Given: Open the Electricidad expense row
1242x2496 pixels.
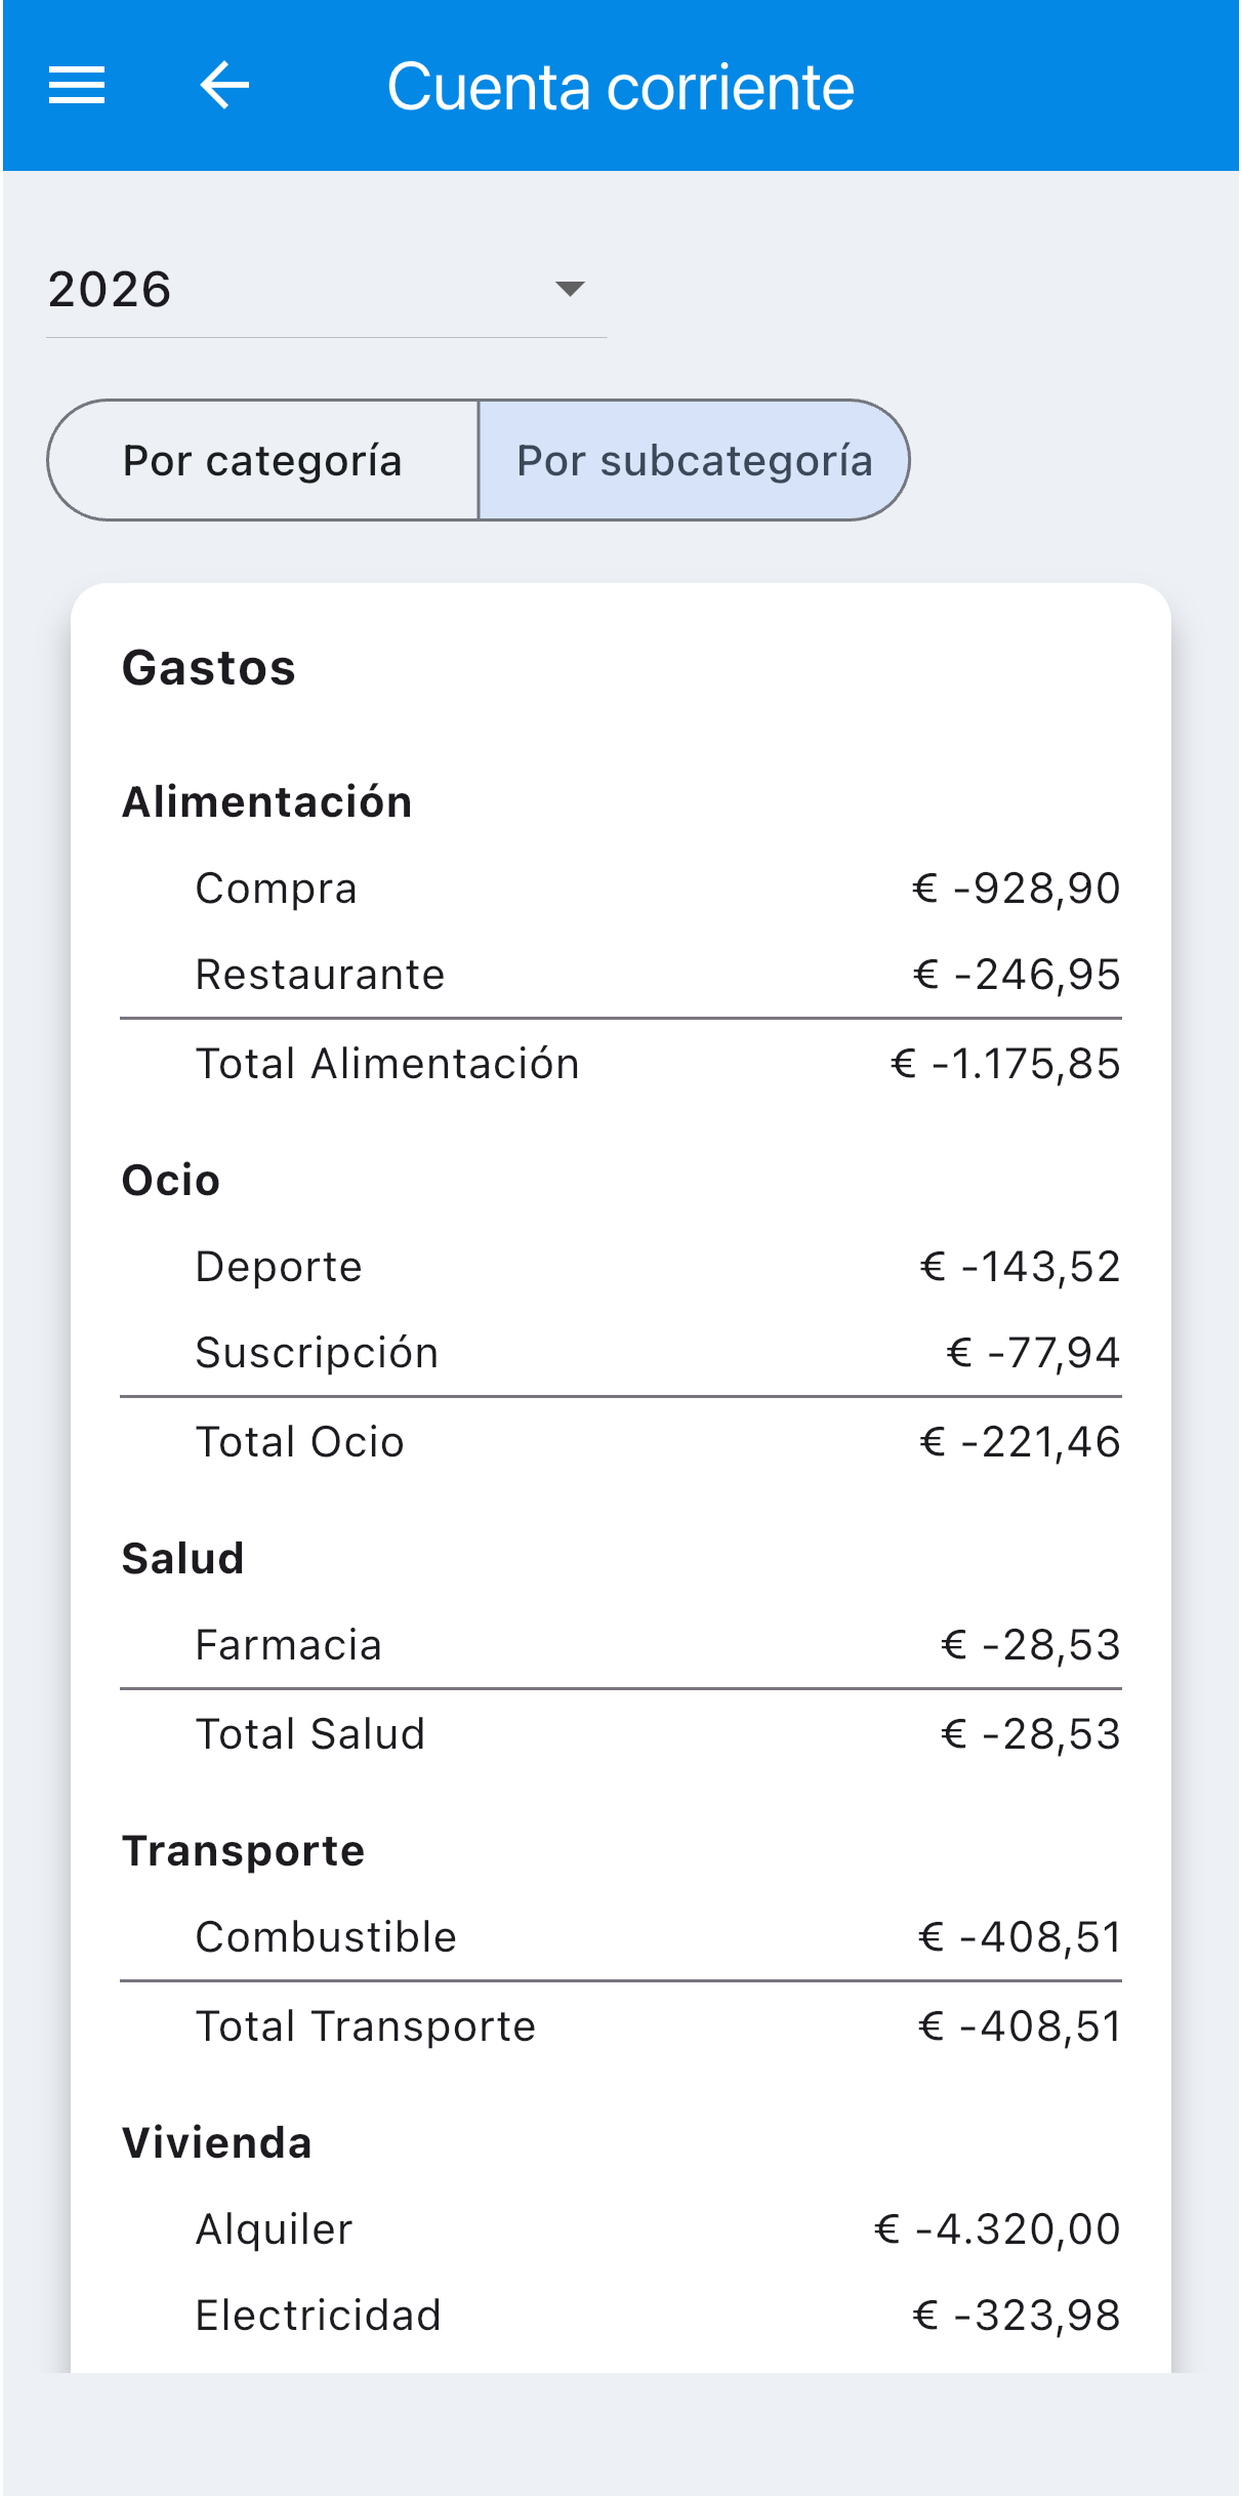Looking at the screenshot, I should [621, 2315].
